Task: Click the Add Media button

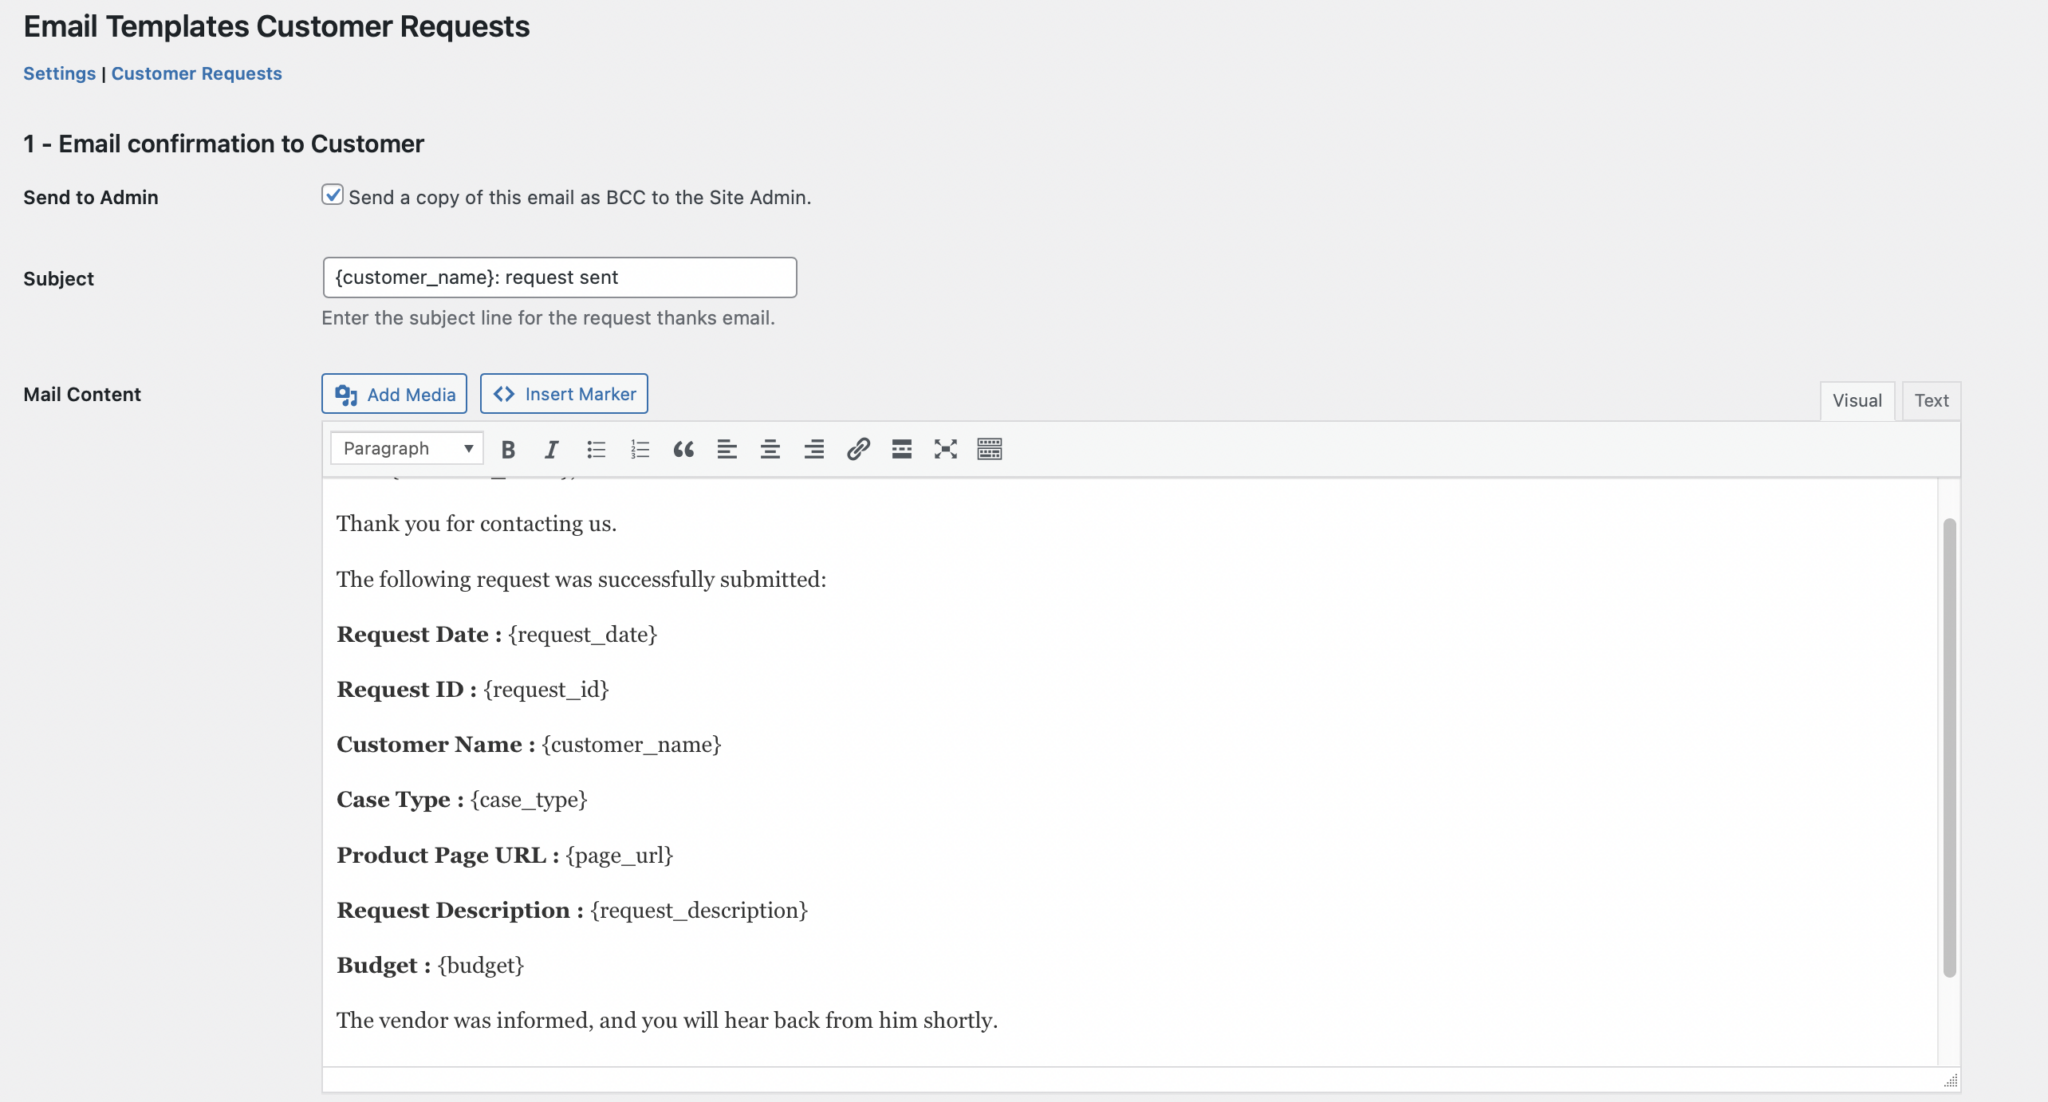Action: click(x=394, y=393)
